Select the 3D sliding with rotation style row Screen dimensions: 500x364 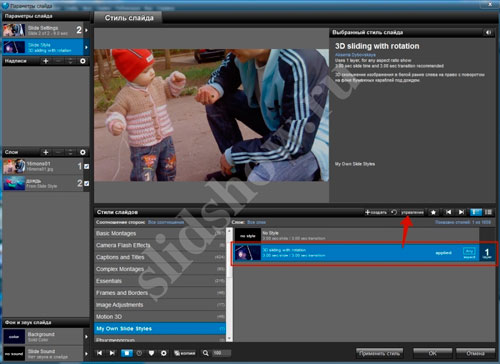tap(365, 253)
